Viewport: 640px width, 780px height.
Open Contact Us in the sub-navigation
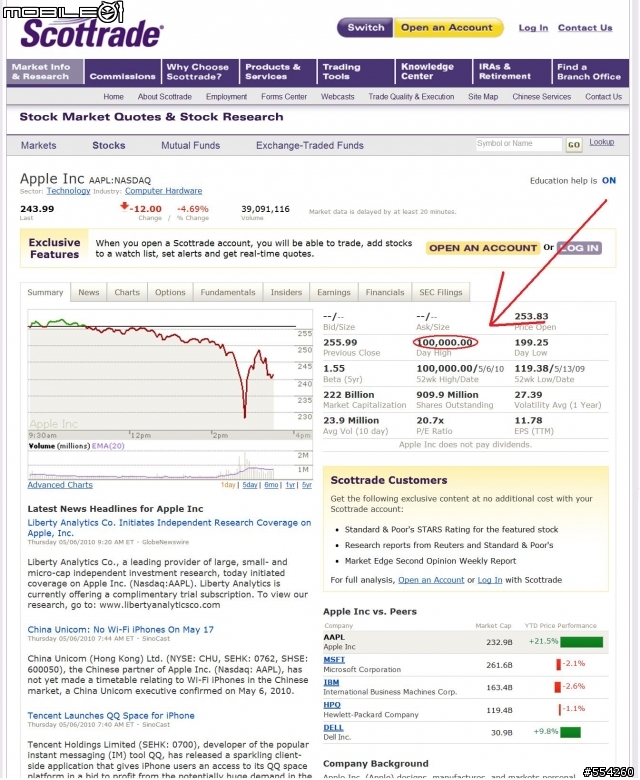click(x=603, y=97)
